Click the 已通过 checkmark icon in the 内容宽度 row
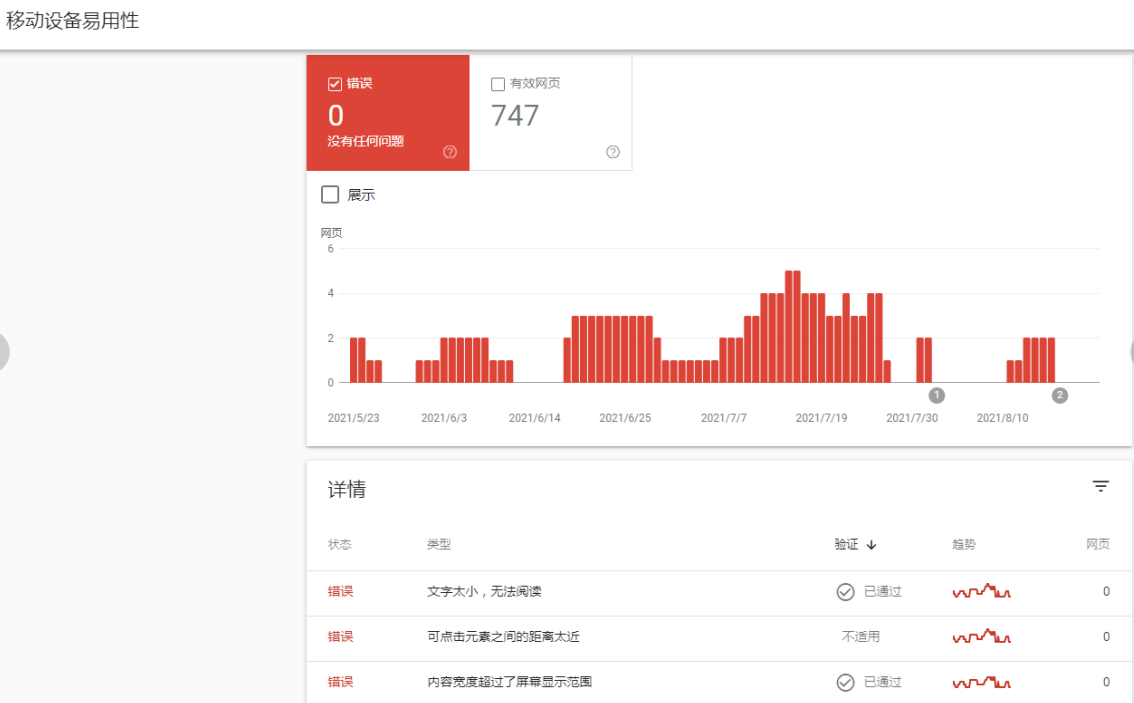 click(x=845, y=682)
